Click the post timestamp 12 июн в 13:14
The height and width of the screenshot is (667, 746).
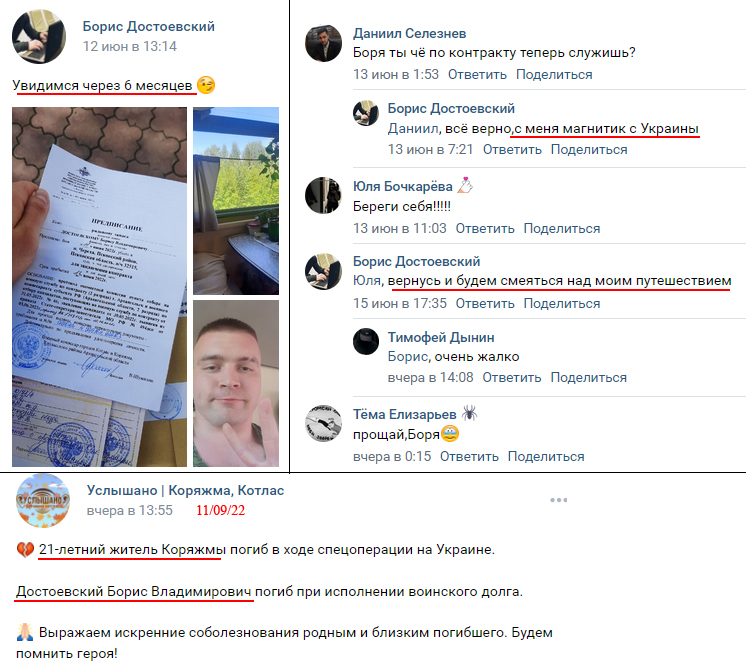(x=129, y=47)
